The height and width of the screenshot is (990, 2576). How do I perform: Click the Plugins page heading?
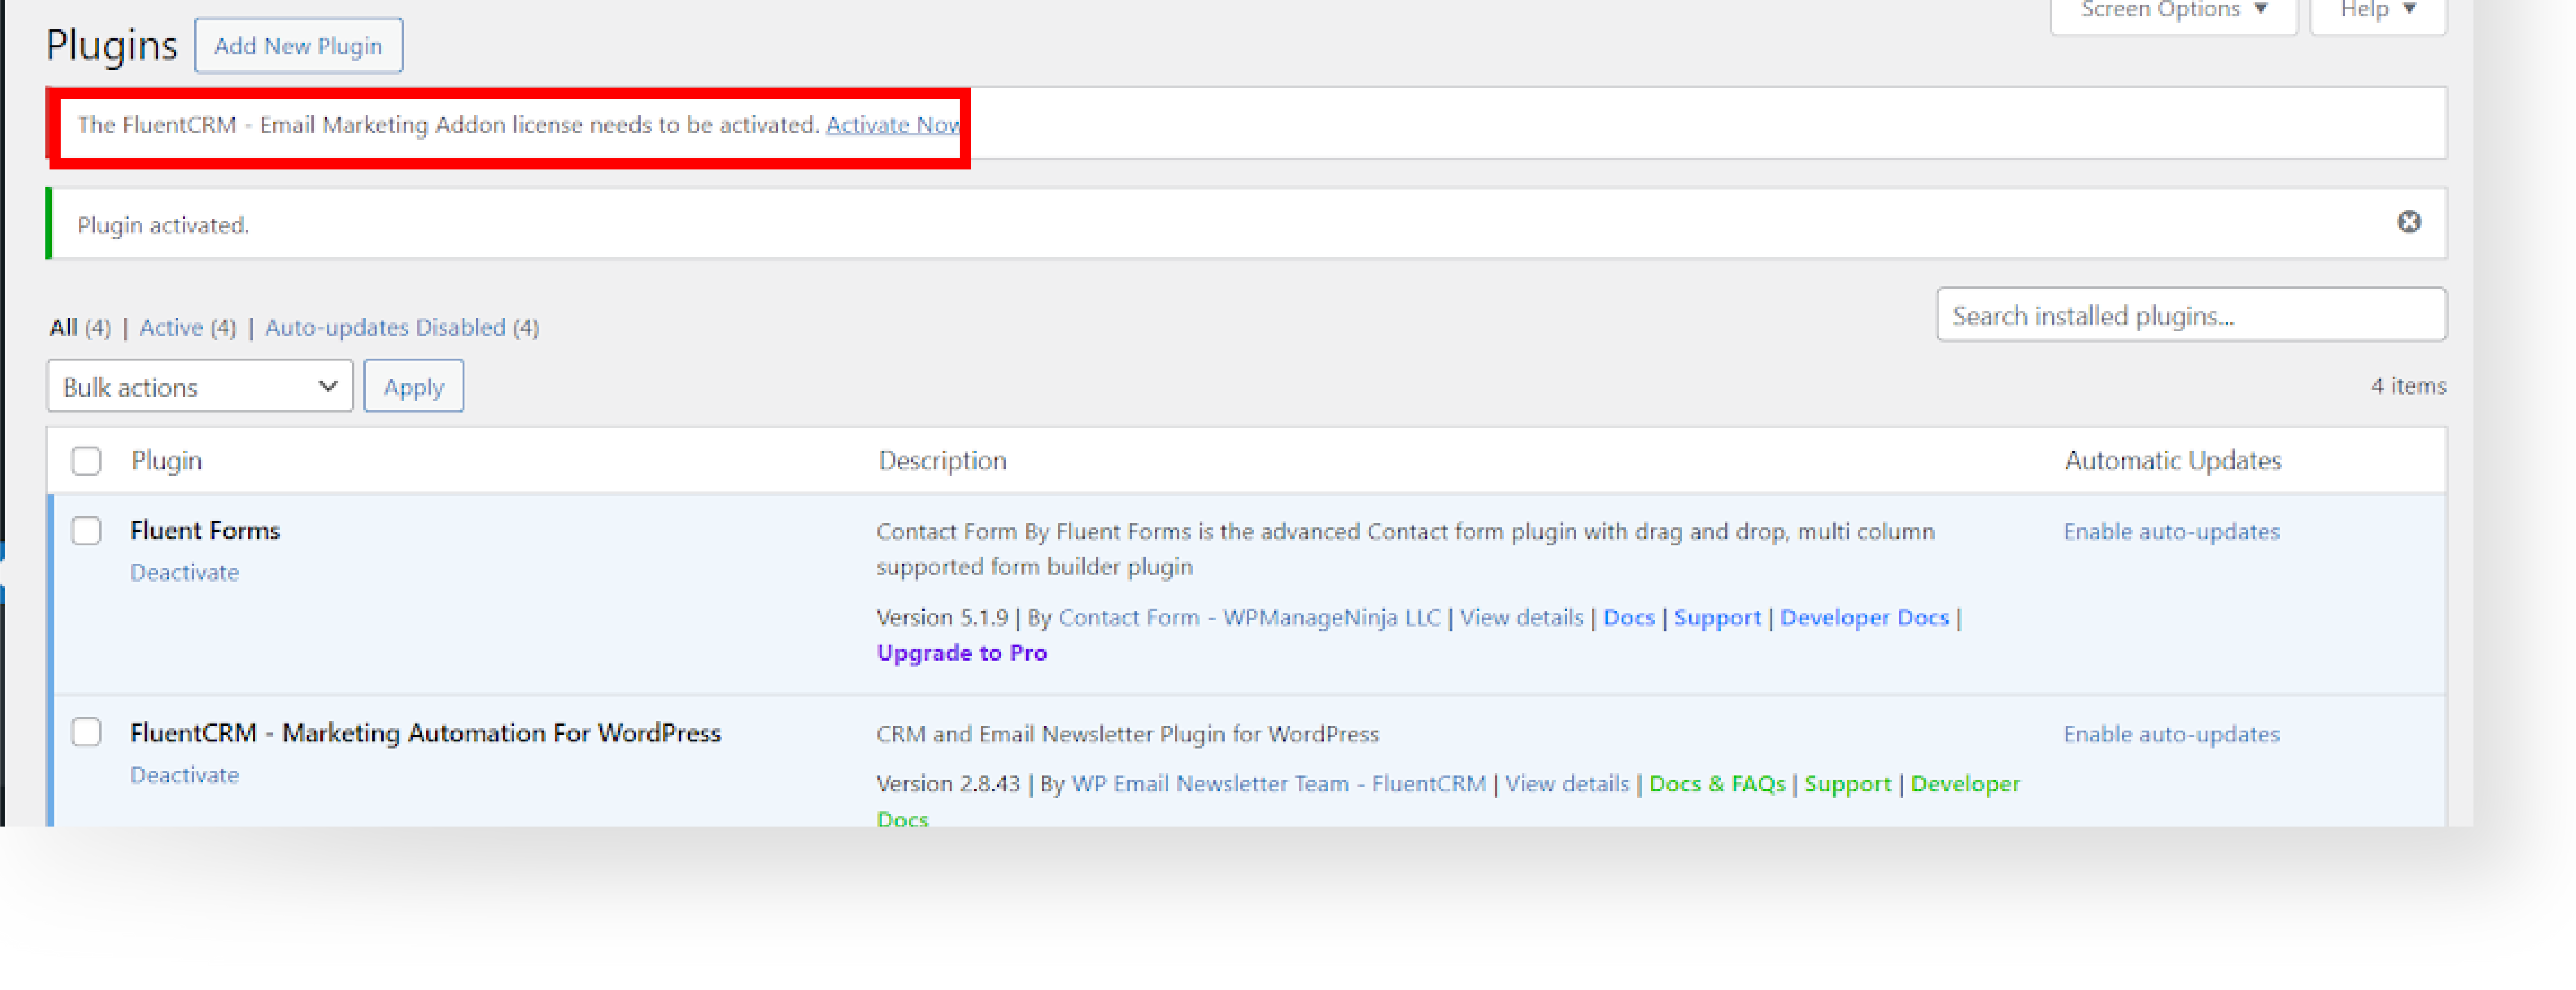point(112,46)
